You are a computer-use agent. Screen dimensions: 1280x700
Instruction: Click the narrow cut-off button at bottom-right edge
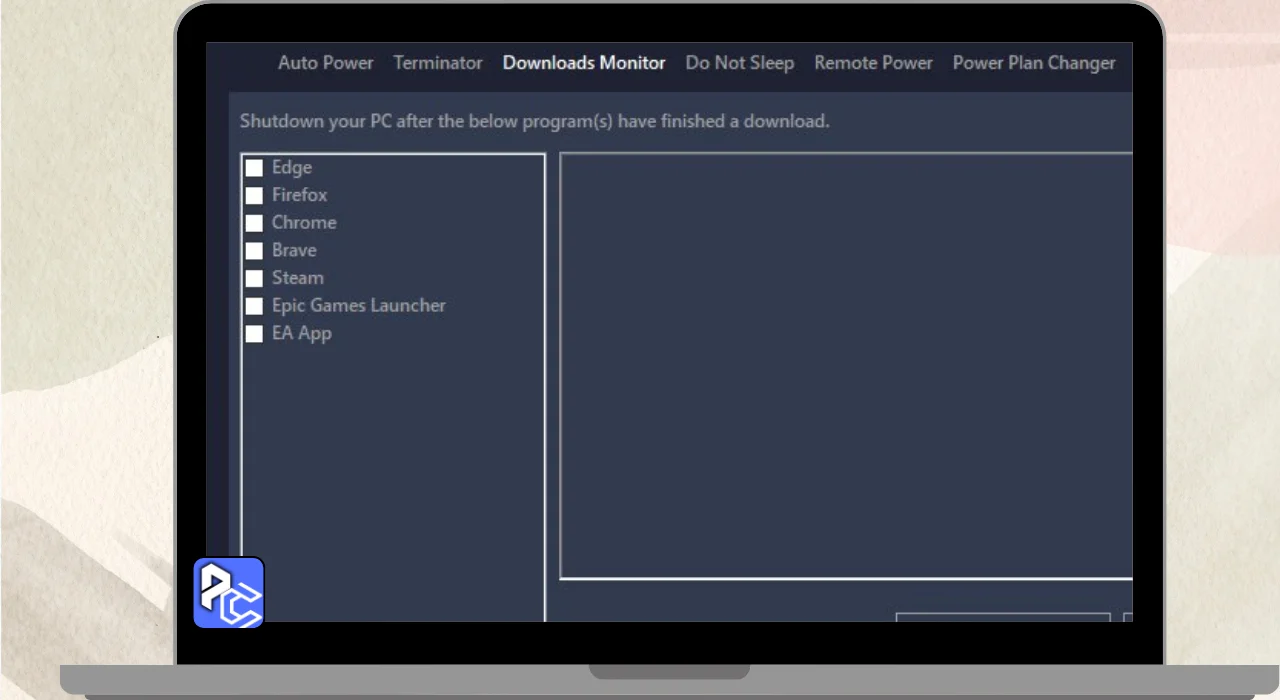click(x=1128, y=618)
